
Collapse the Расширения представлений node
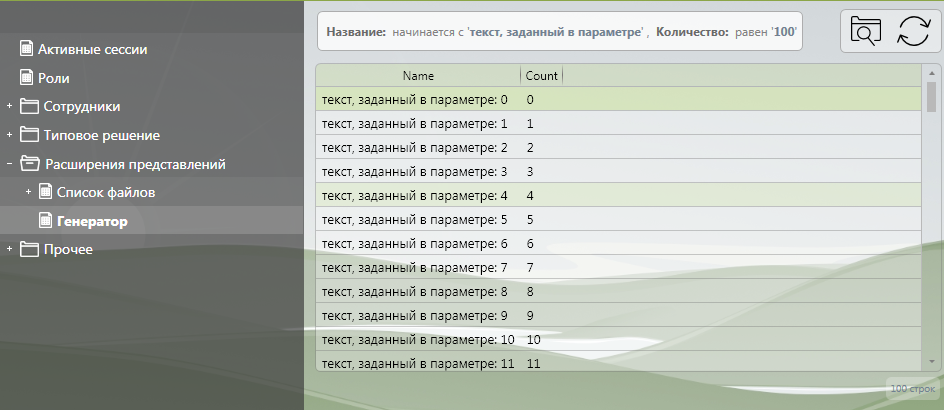point(9,164)
